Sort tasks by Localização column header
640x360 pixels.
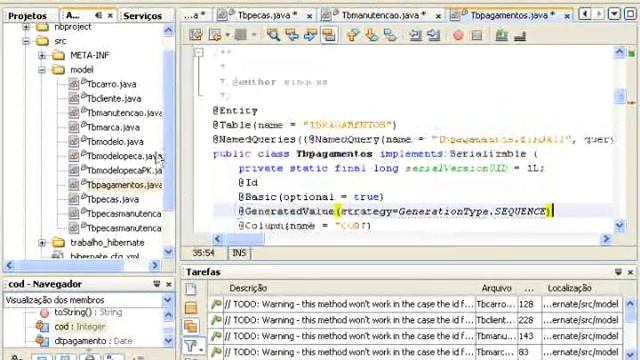click(x=570, y=288)
